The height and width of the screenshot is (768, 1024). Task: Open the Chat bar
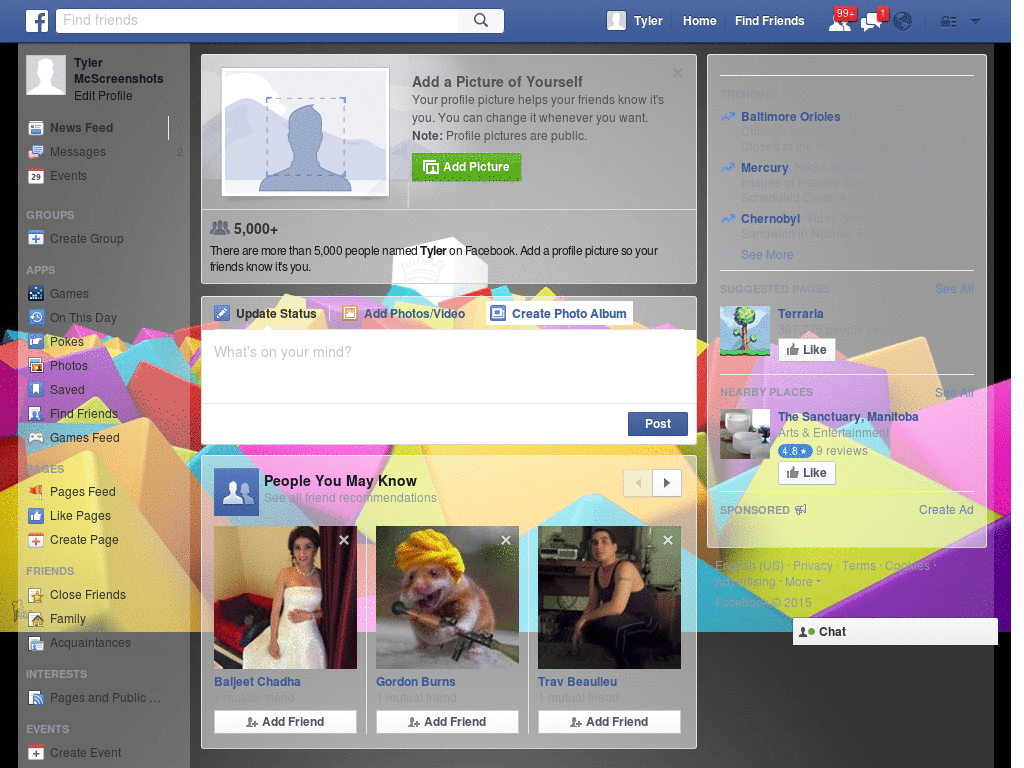point(895,632)
